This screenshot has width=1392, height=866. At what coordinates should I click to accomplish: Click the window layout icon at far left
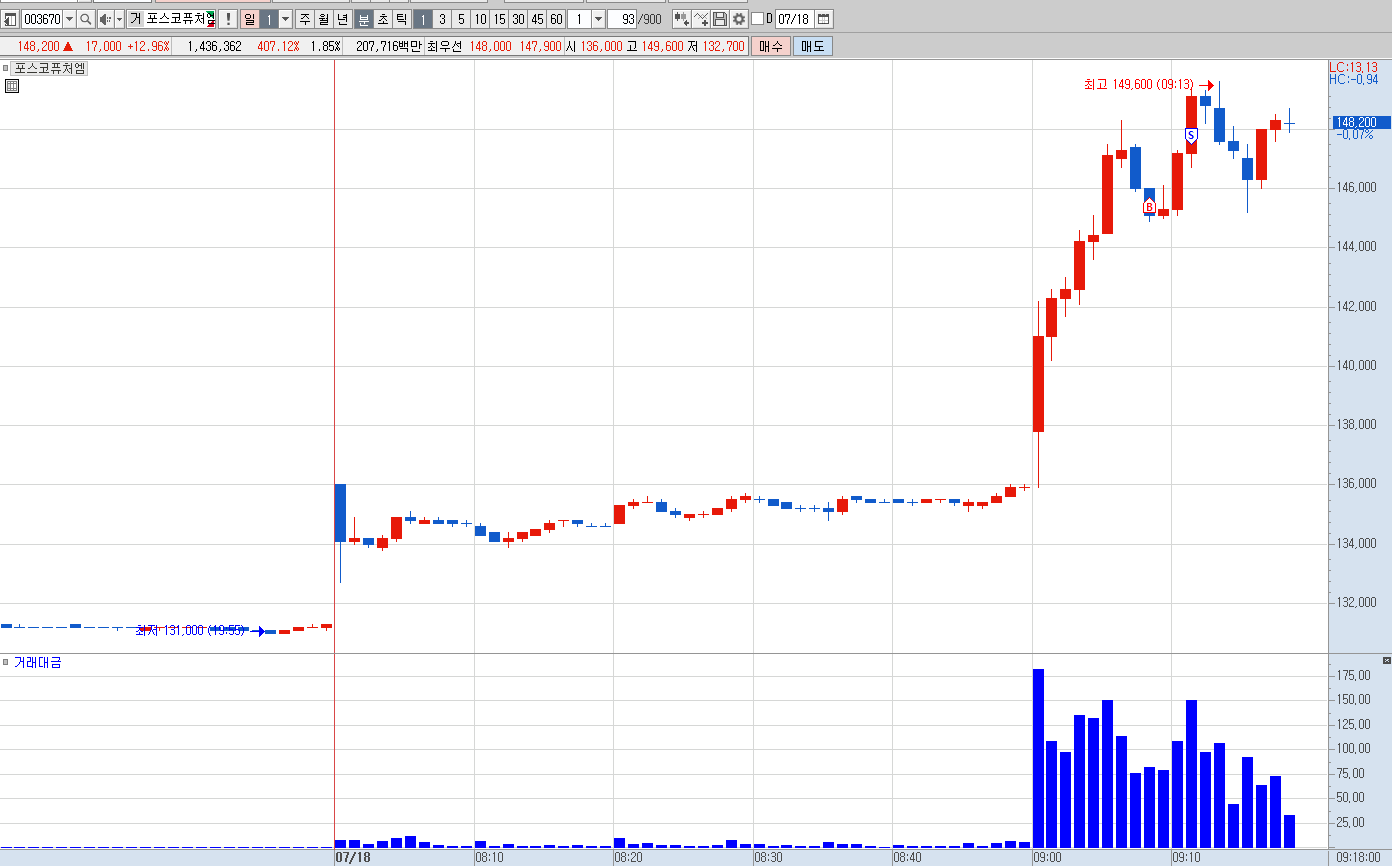point(10,19)
